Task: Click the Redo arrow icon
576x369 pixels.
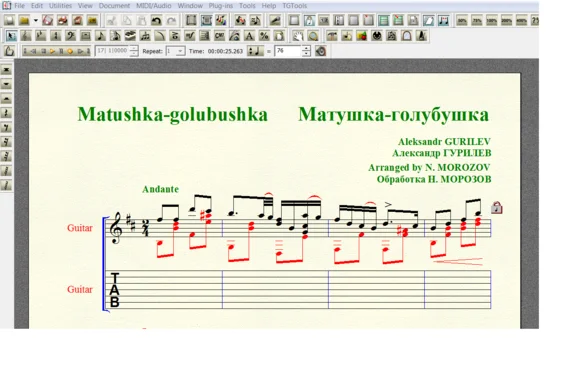Action: (x=171, y=21)
